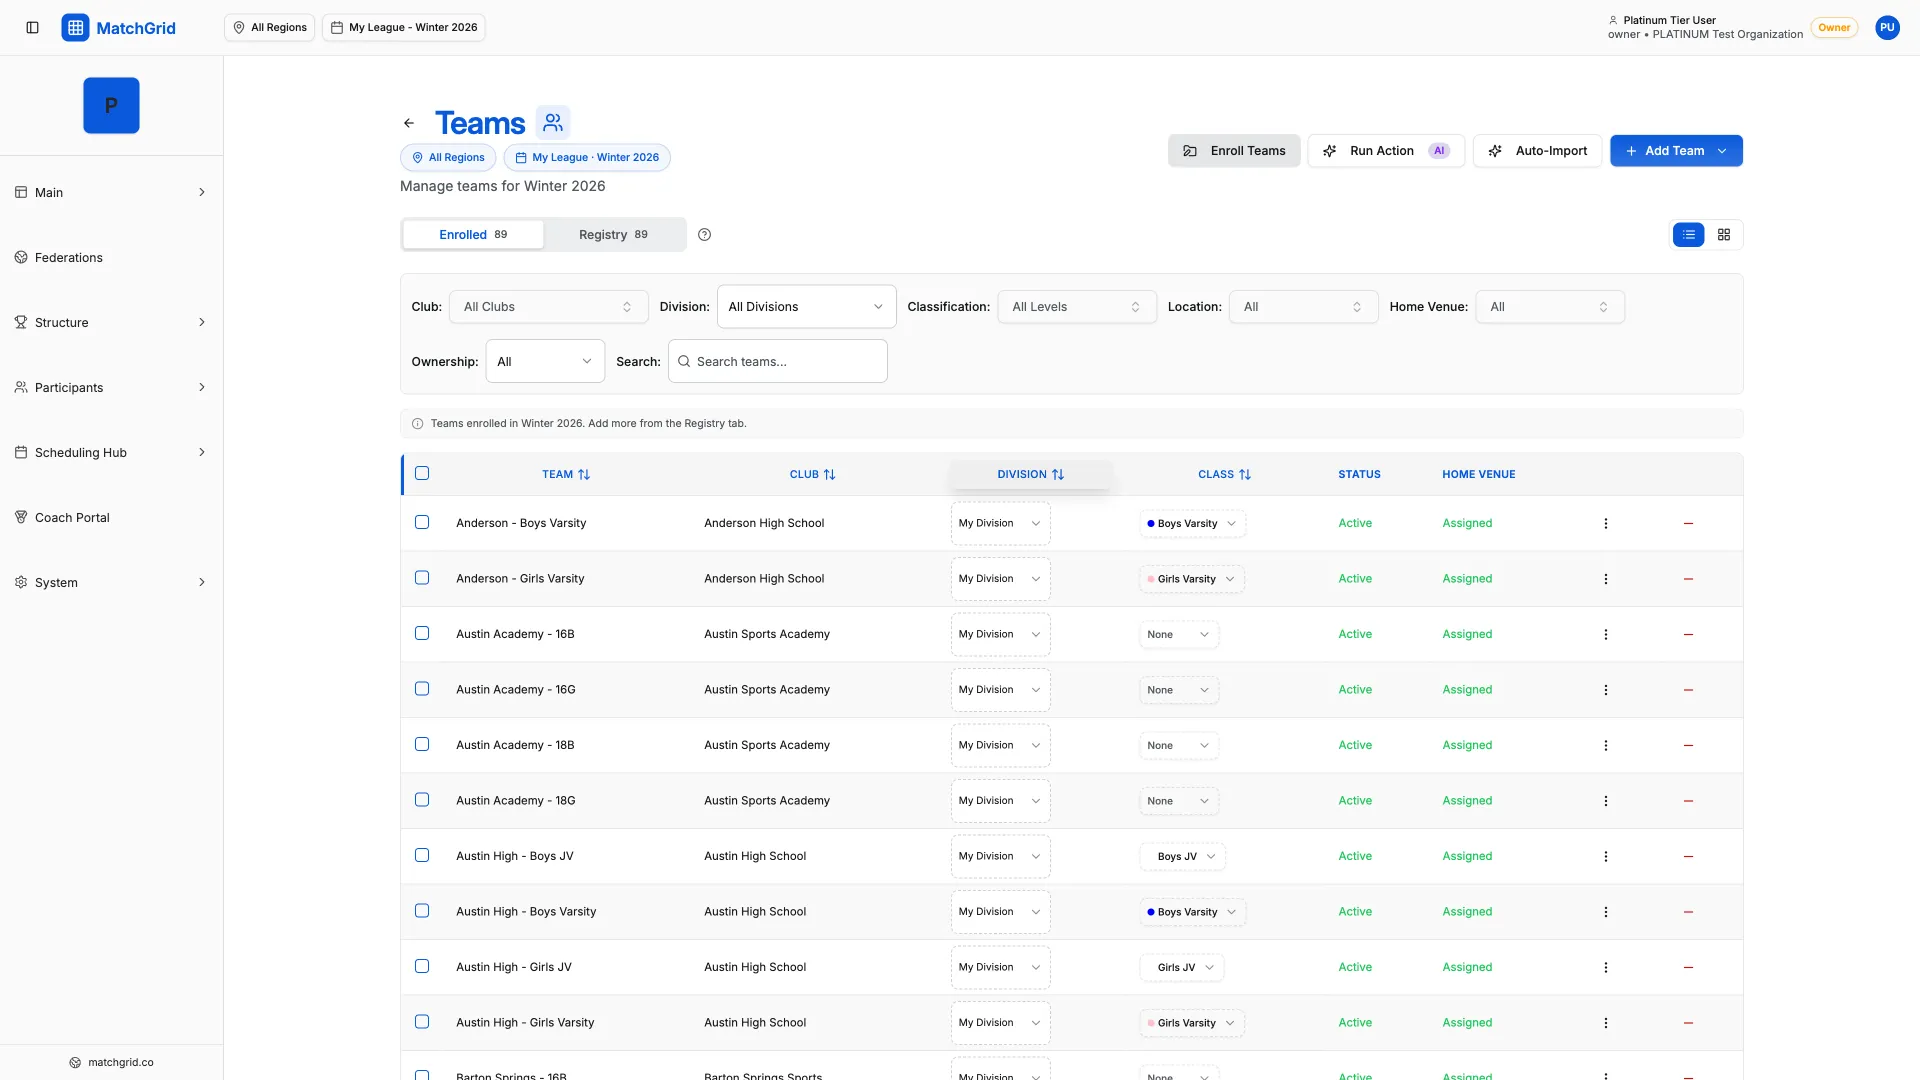Remove Austin Academy - 16B with minus icon

pos(1688,634)
